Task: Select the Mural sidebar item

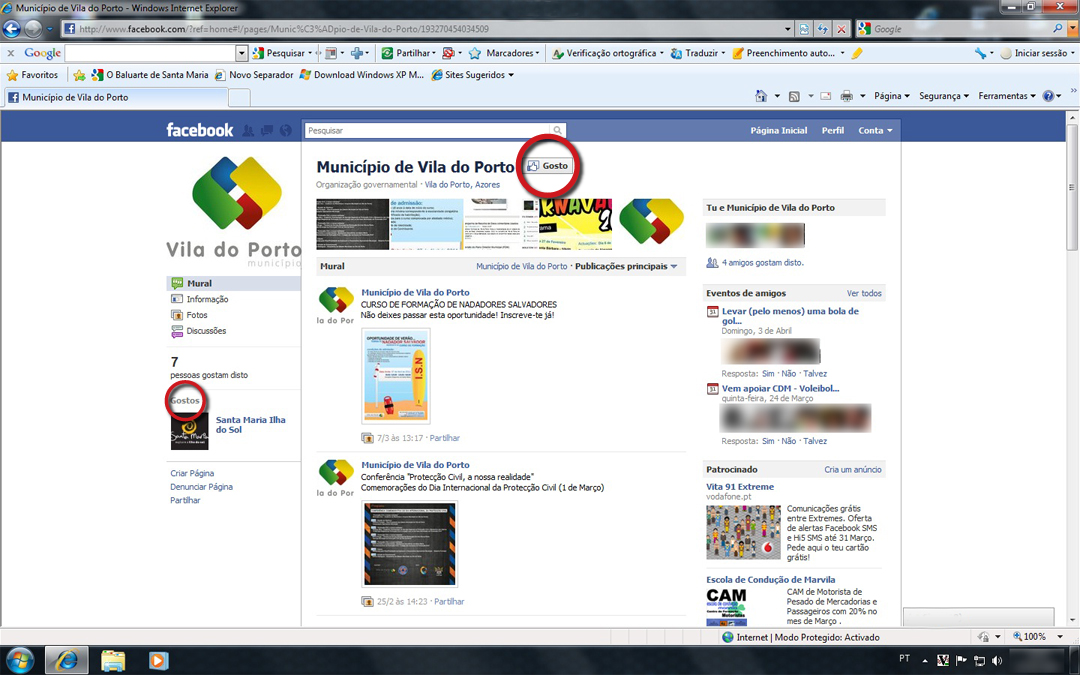Action: (233, 283)
